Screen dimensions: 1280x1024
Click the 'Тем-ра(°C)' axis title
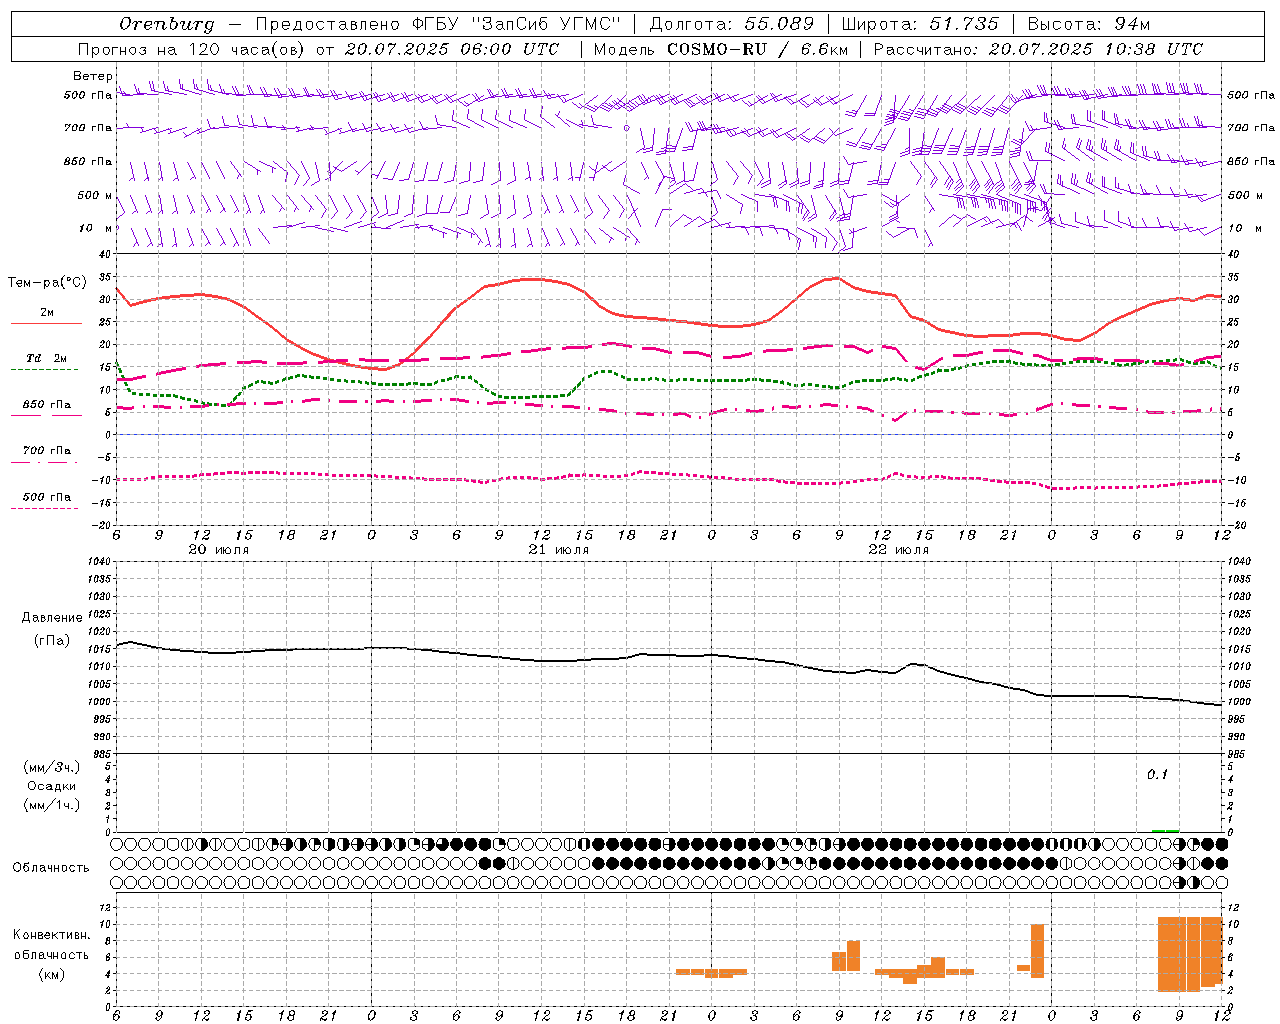[47, 283]
